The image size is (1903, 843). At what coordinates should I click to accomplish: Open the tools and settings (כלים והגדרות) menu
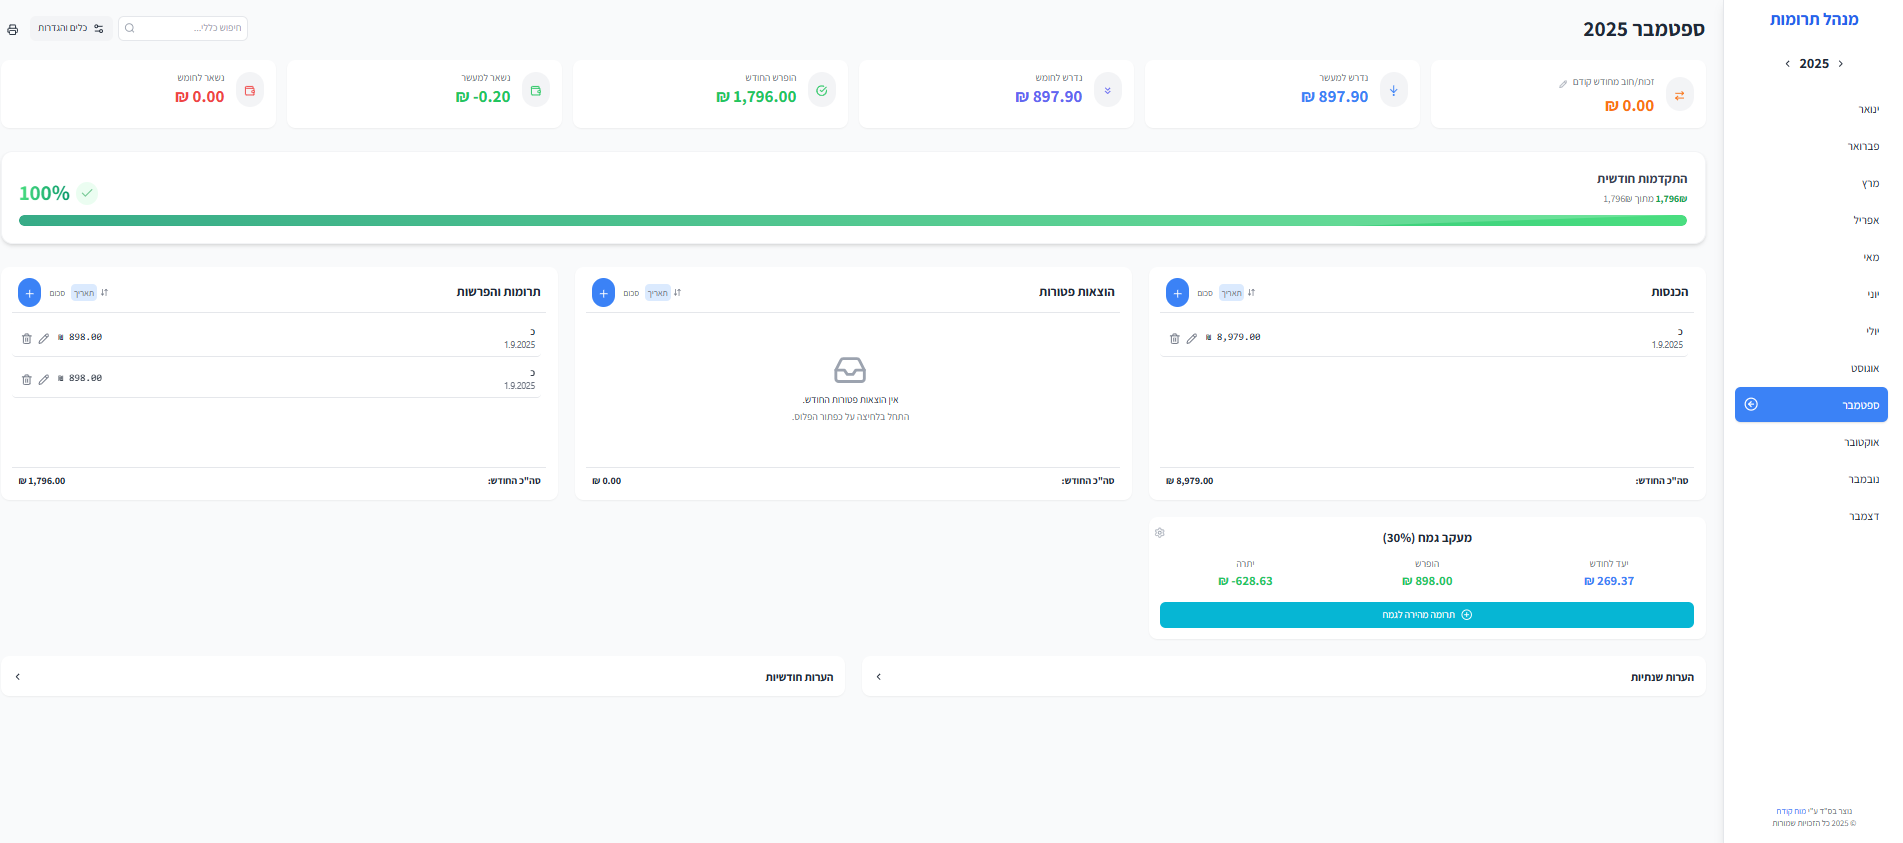[70, 28]
